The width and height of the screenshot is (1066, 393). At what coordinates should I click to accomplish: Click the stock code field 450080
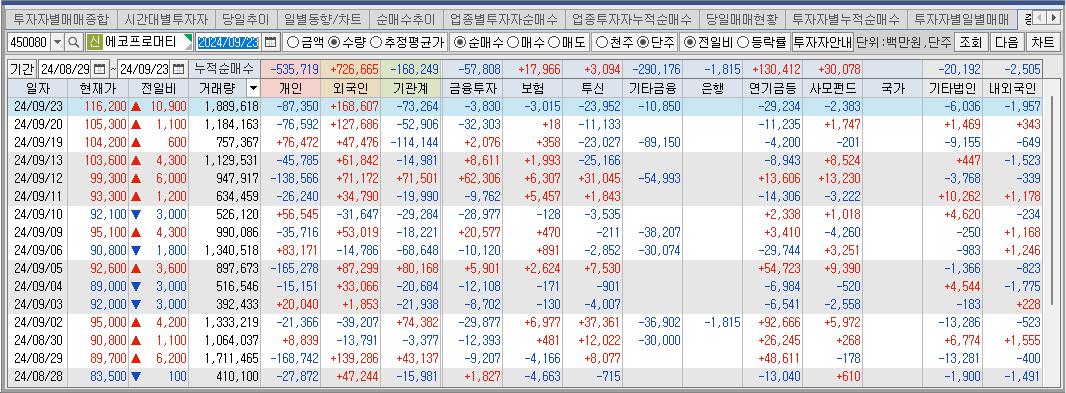[x=29, y=42]
